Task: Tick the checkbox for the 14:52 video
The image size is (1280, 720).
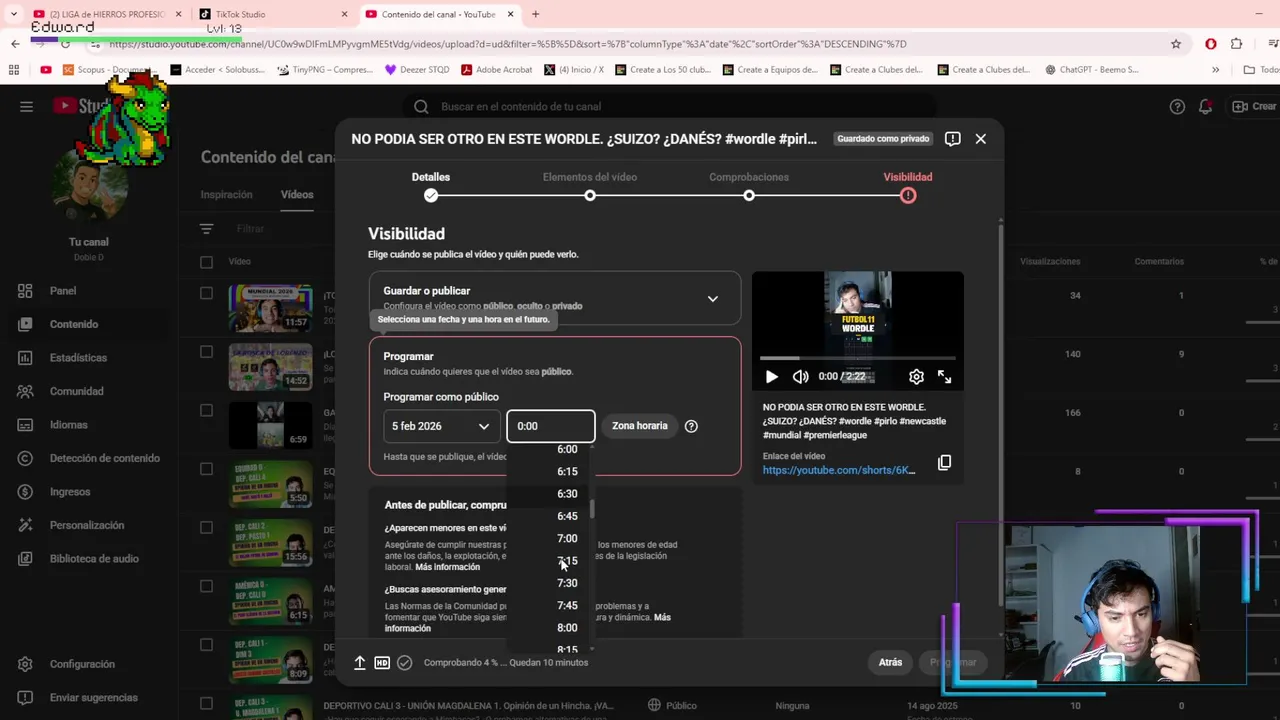Action: [x=206, y=352]
